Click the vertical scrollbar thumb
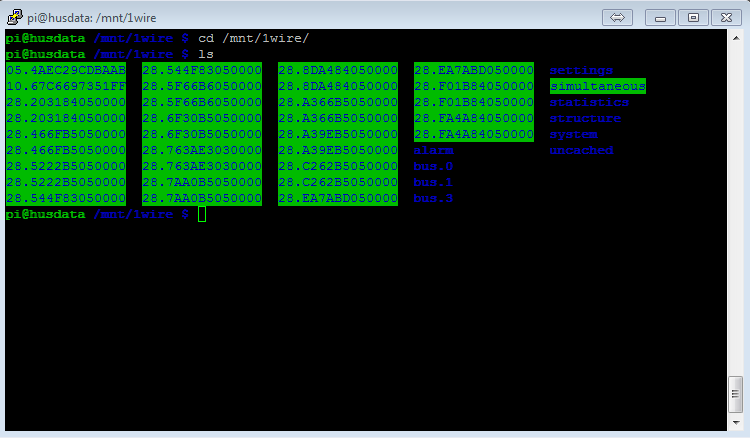The width and height of the screenshot is (750, 438). [736, 394]
